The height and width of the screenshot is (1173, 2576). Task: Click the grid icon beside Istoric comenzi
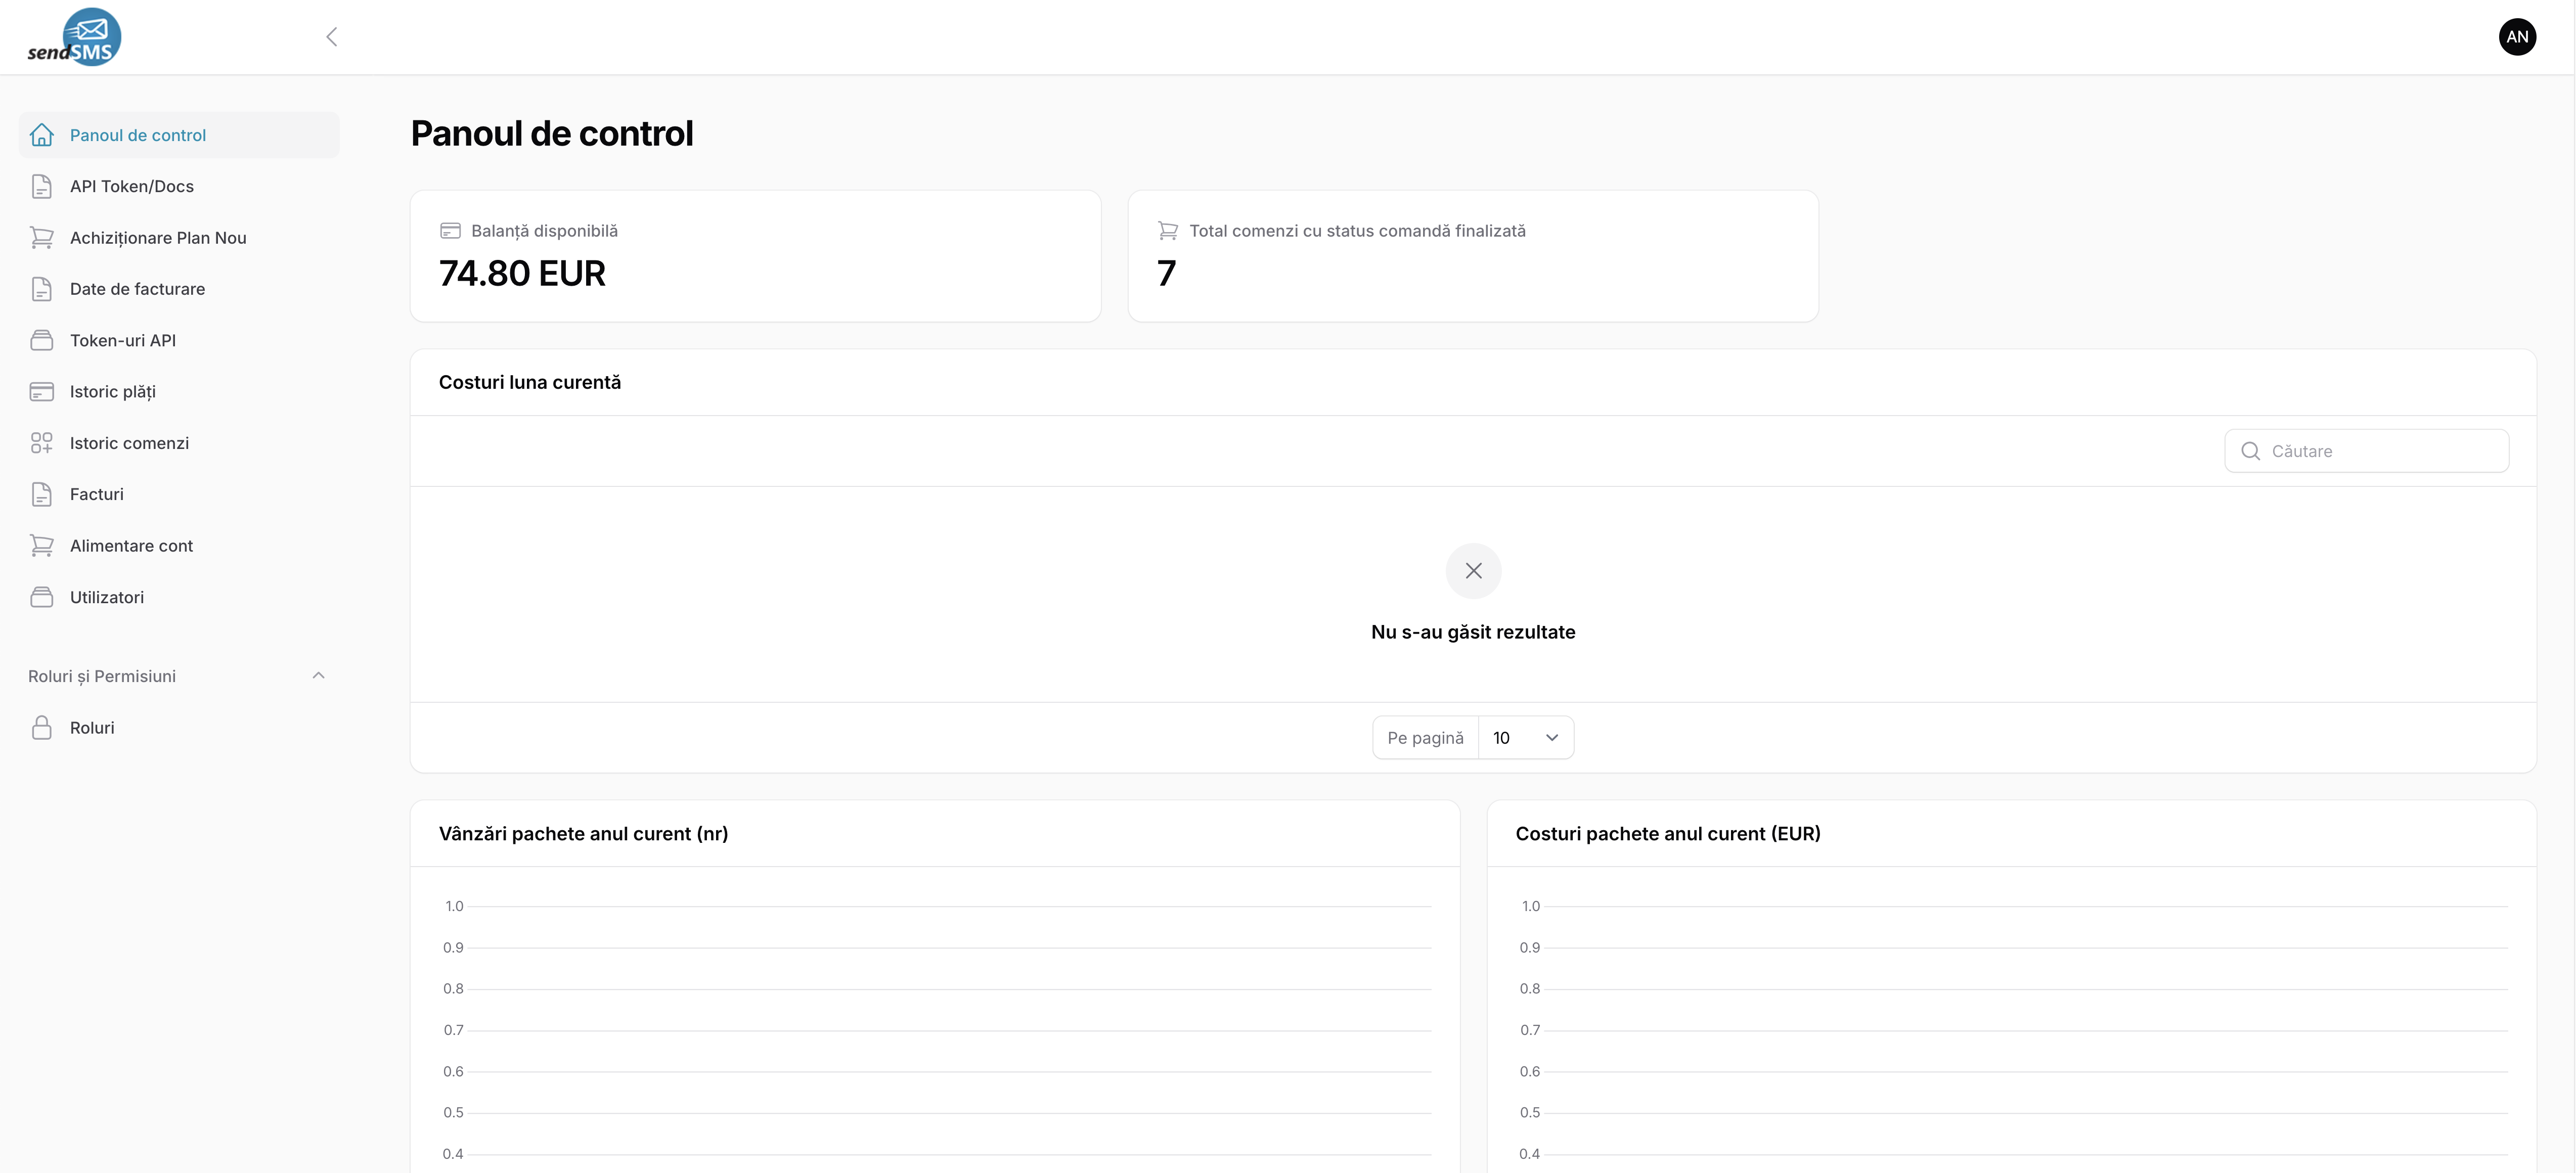pyautogui.click(x=42, y=443)
